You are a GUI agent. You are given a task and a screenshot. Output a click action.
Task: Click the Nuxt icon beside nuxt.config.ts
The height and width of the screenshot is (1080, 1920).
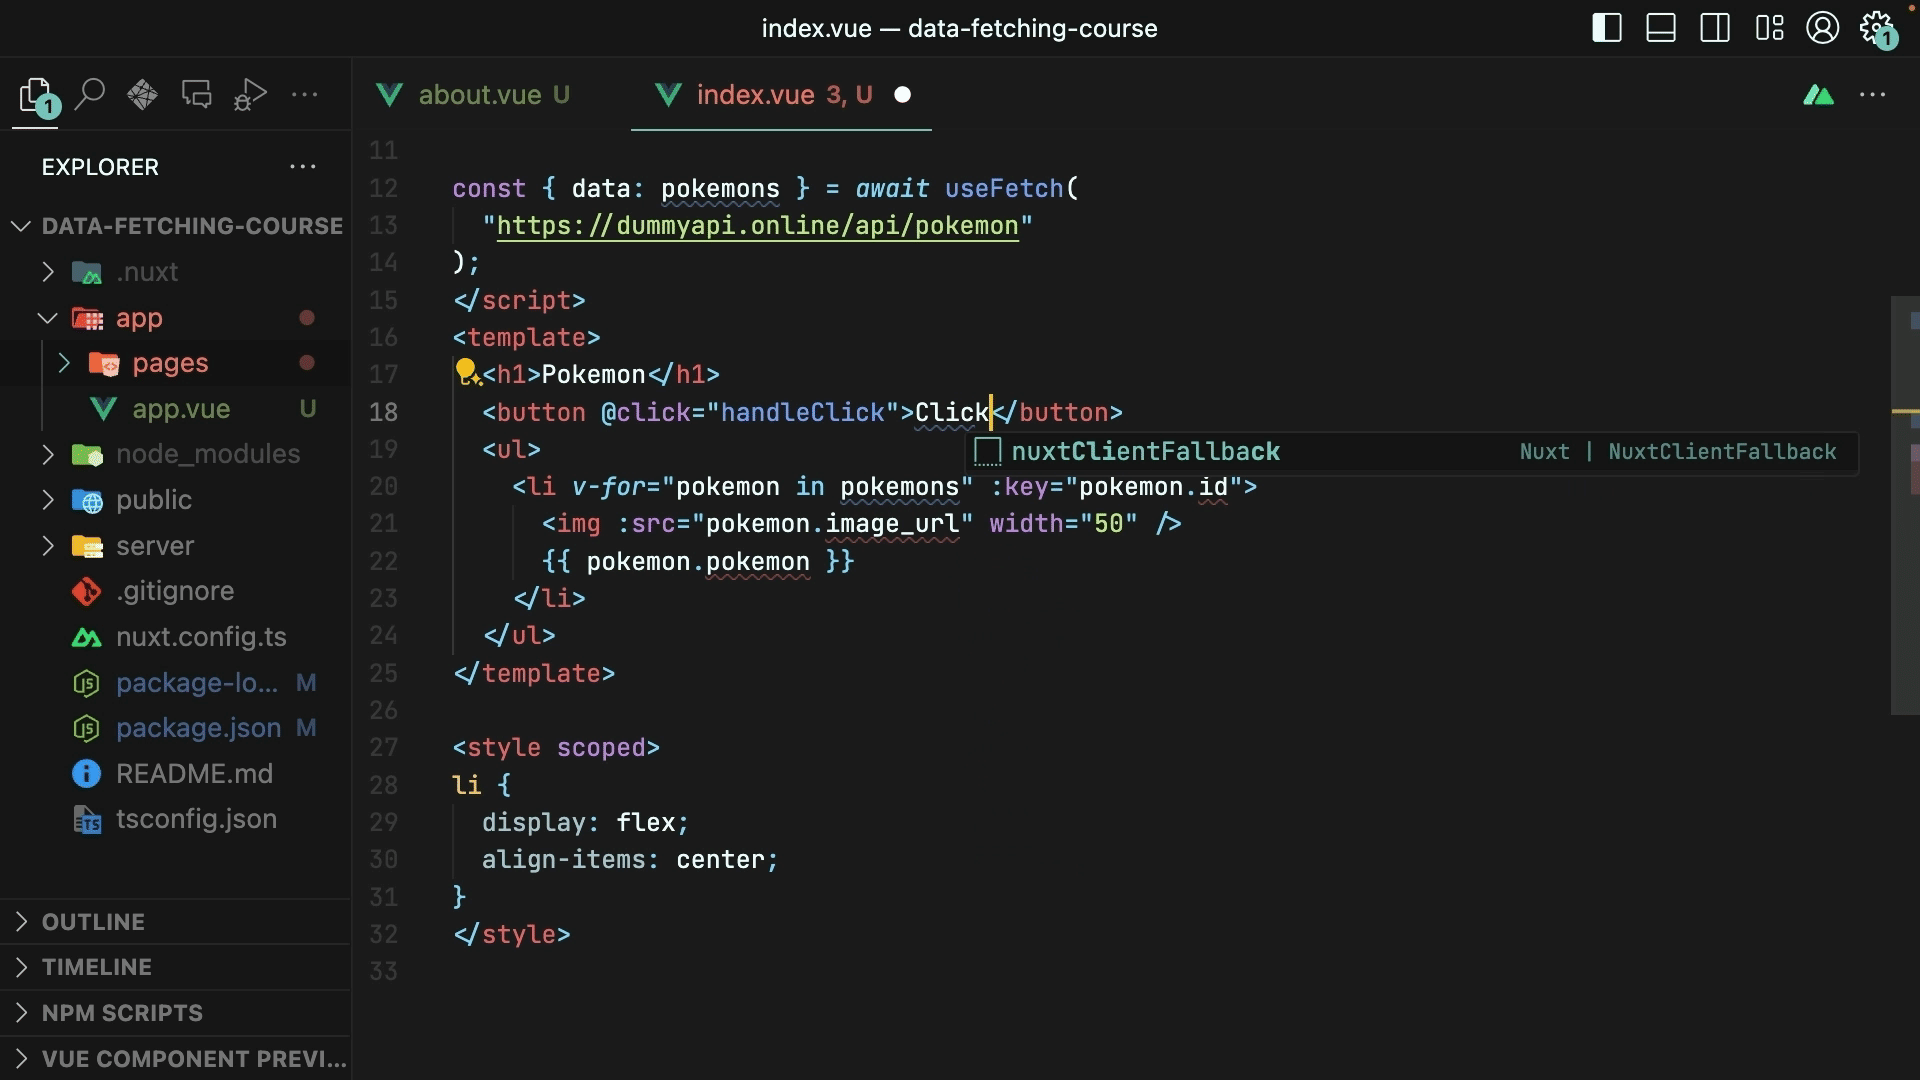(x=87, y=637)
